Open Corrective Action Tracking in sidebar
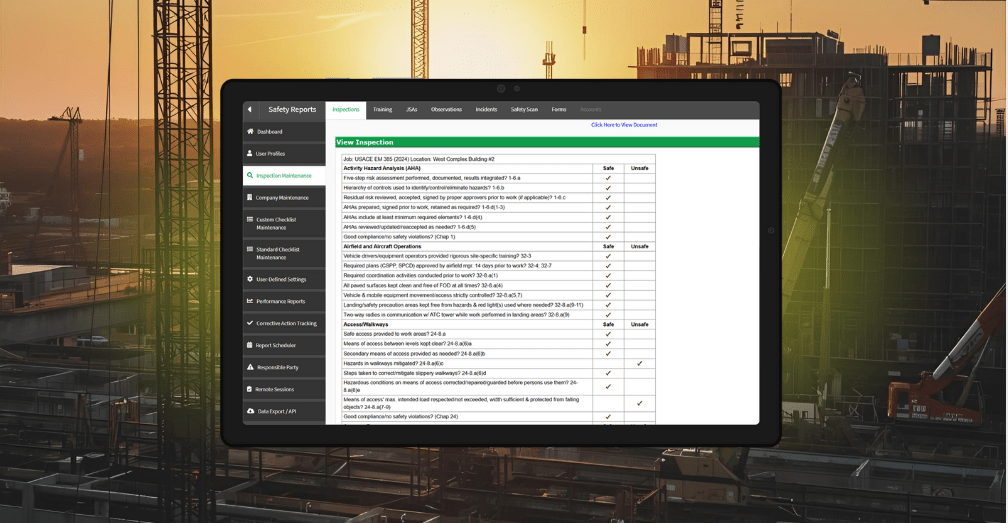Image resolution: width=1008 pixels, height=523 pixels. point(285,323)
